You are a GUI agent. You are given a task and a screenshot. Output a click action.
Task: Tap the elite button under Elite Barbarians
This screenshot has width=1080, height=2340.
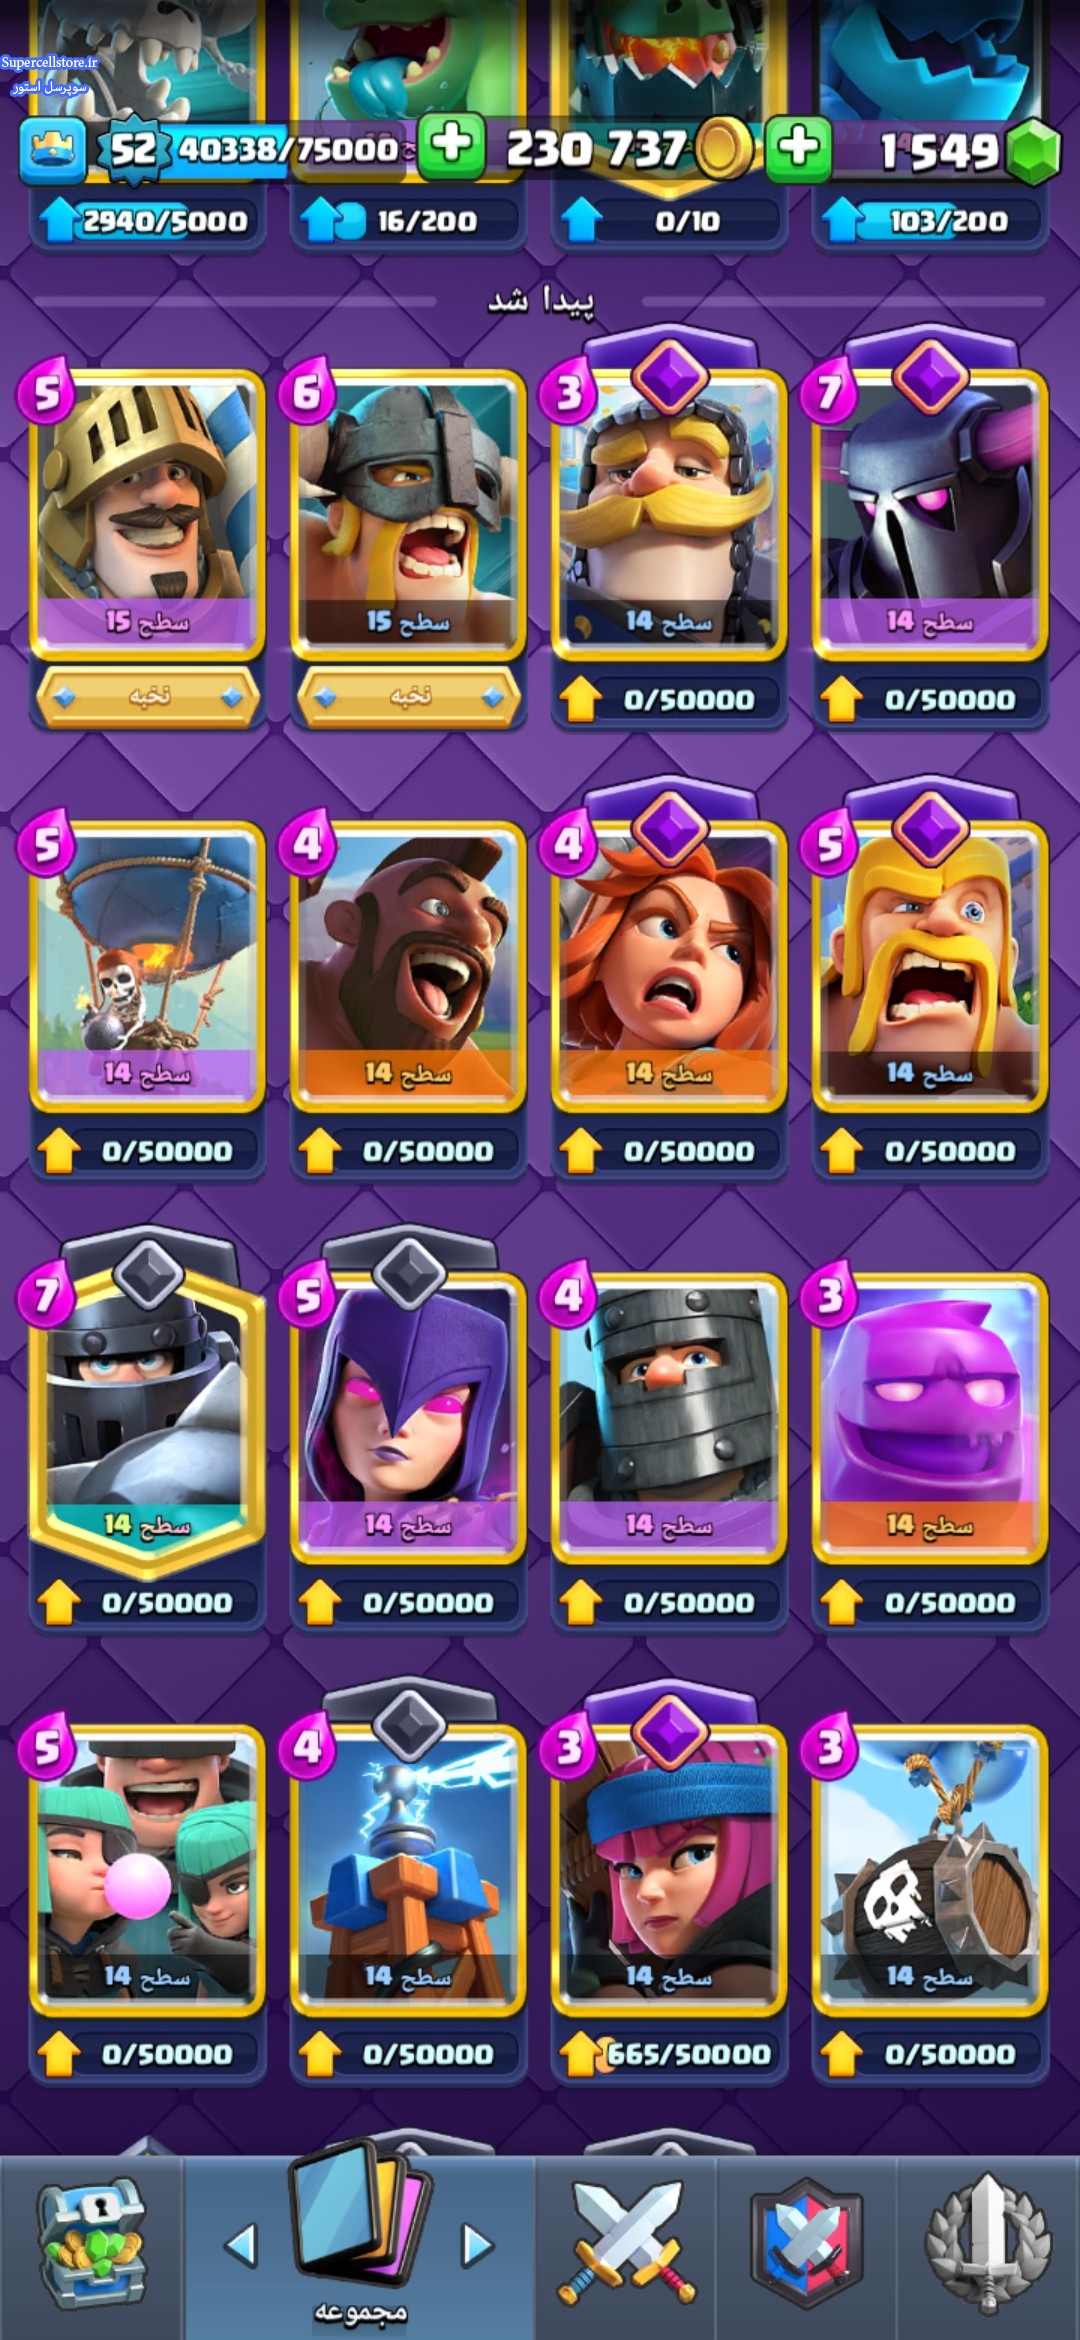(x=408, y=697)
